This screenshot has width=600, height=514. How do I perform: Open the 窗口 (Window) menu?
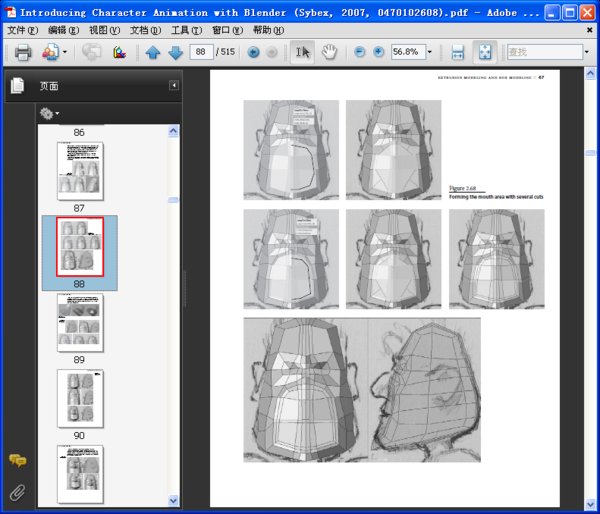click(227, 30)
